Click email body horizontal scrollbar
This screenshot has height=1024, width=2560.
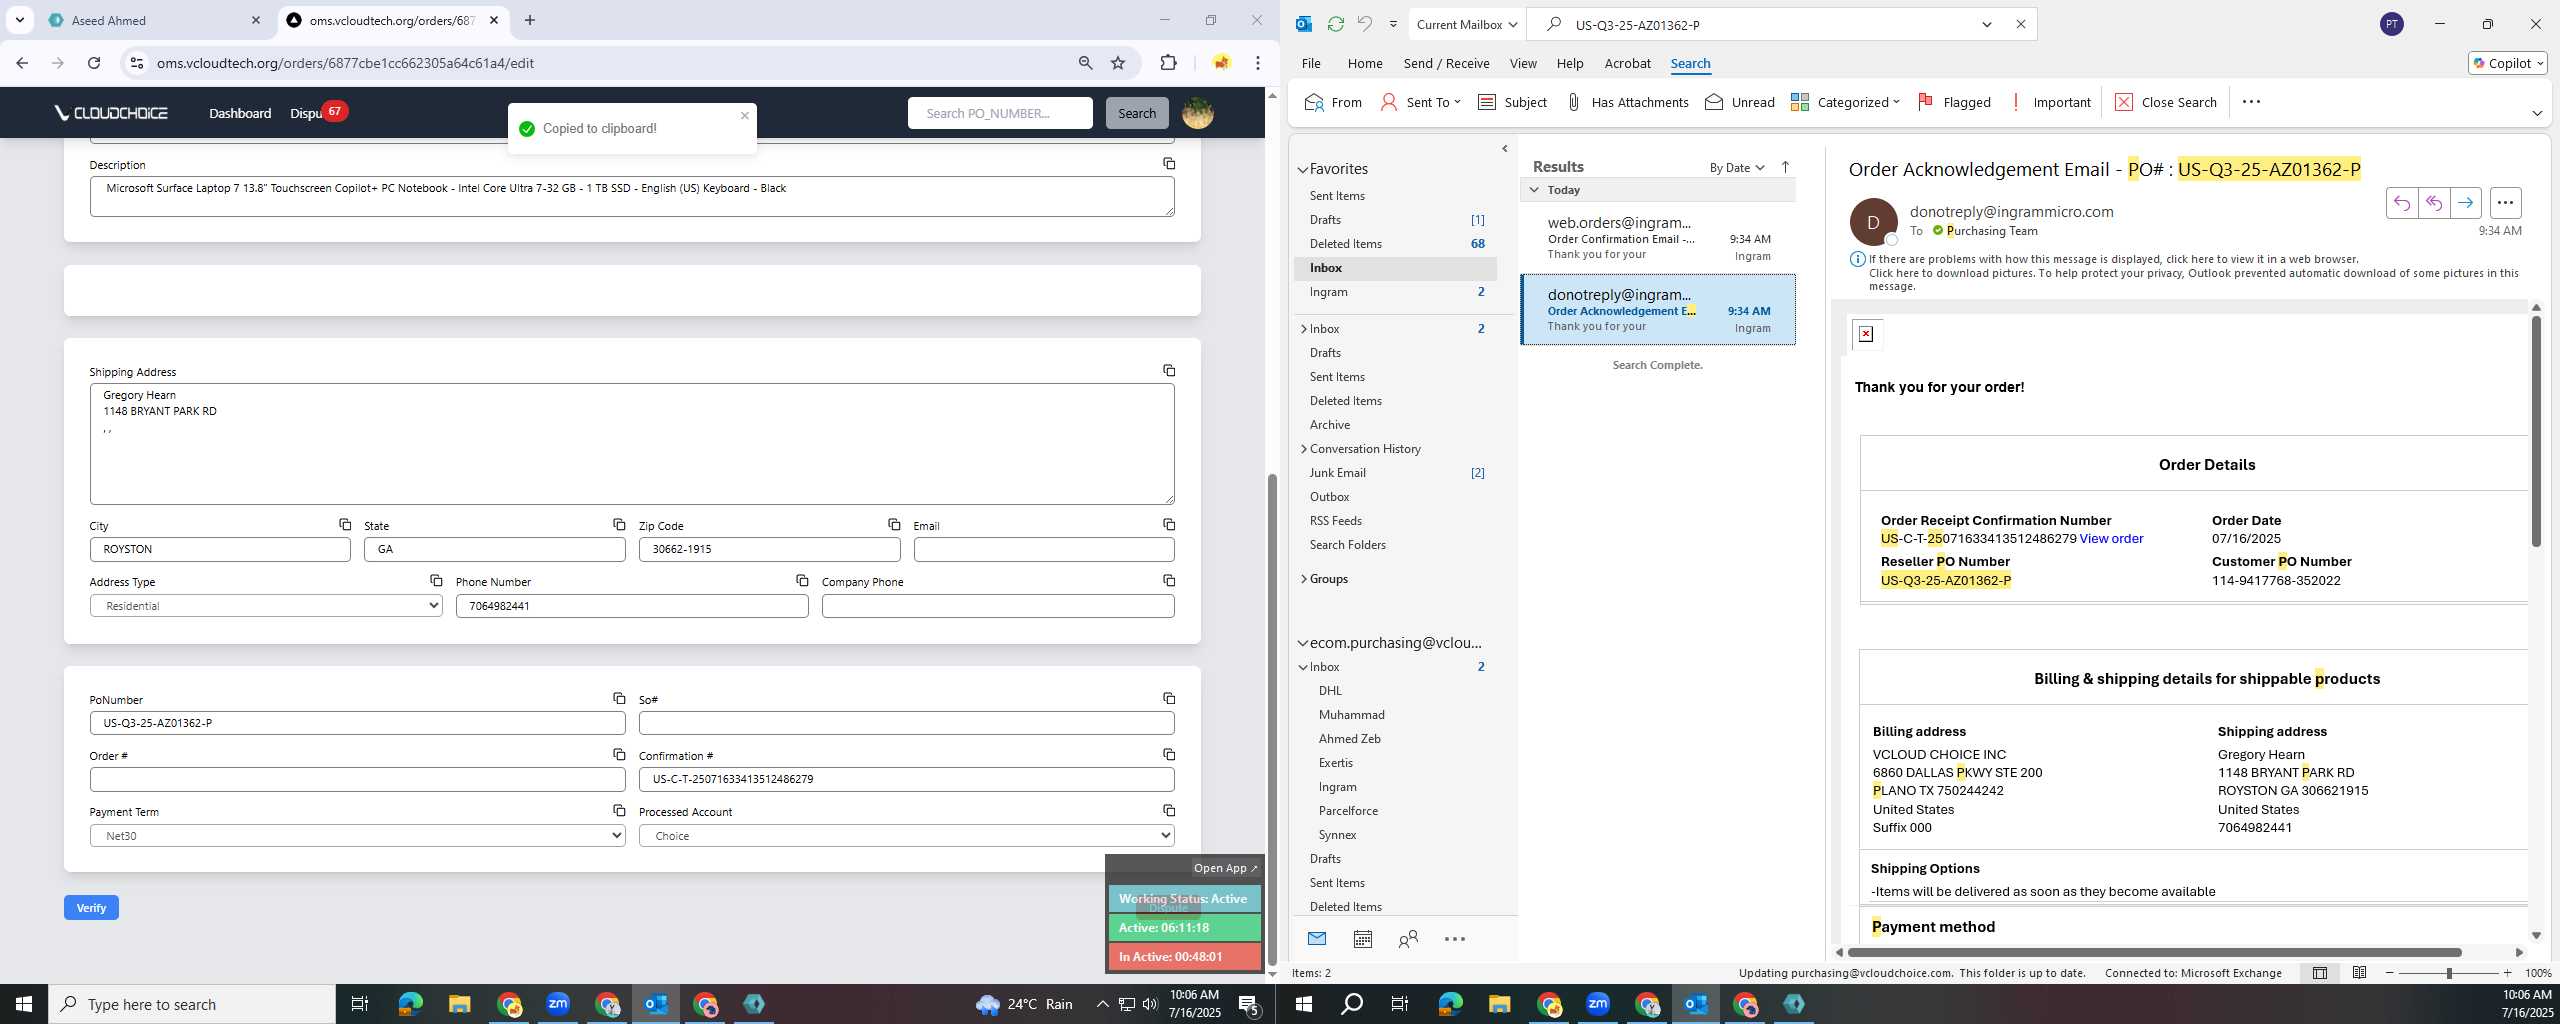pos(2154,952)
